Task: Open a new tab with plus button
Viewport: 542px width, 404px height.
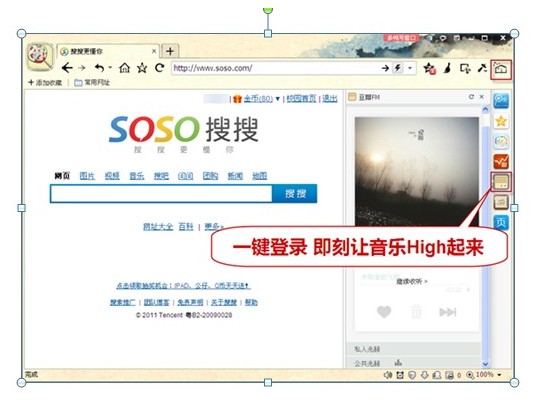Action: [170, 51]
